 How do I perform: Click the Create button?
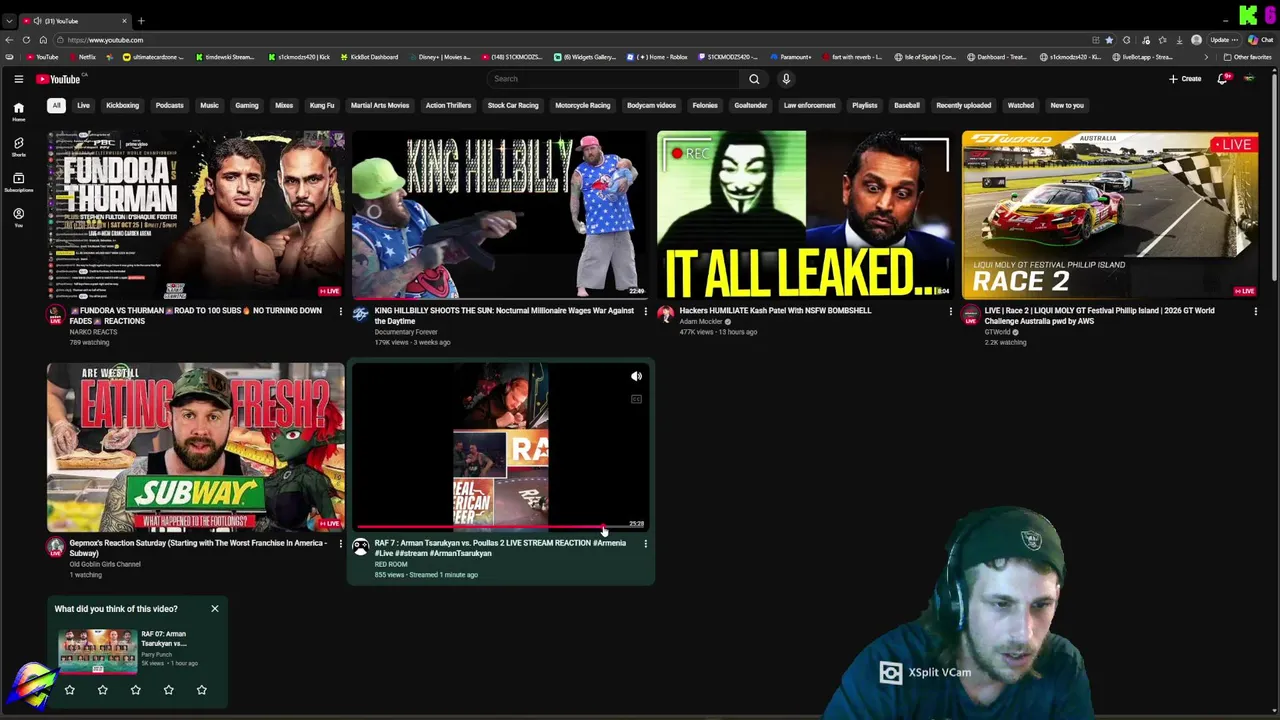(x=1185, y=79)
